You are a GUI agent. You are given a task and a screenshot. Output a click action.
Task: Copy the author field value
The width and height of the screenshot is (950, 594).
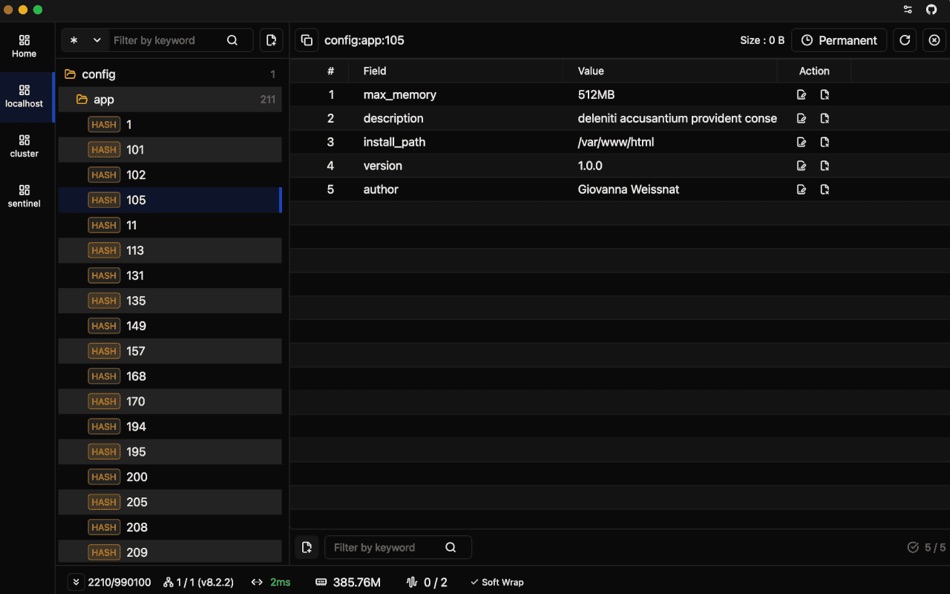pyautogui.click(x=823, y=189)
